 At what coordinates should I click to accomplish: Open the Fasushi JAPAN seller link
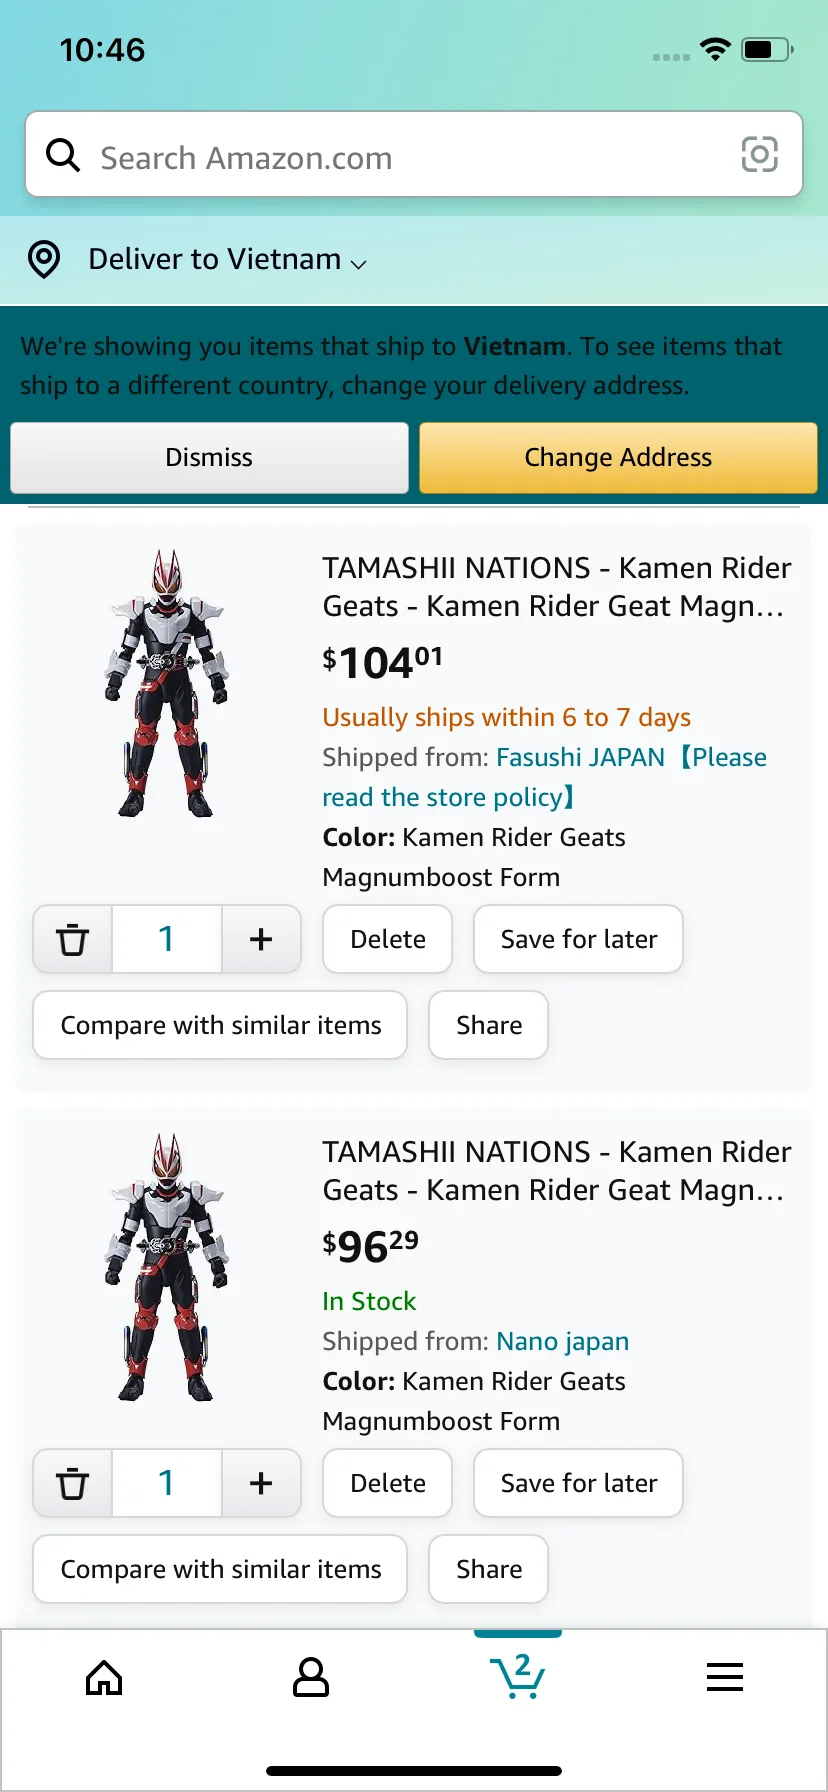(580, 758)
